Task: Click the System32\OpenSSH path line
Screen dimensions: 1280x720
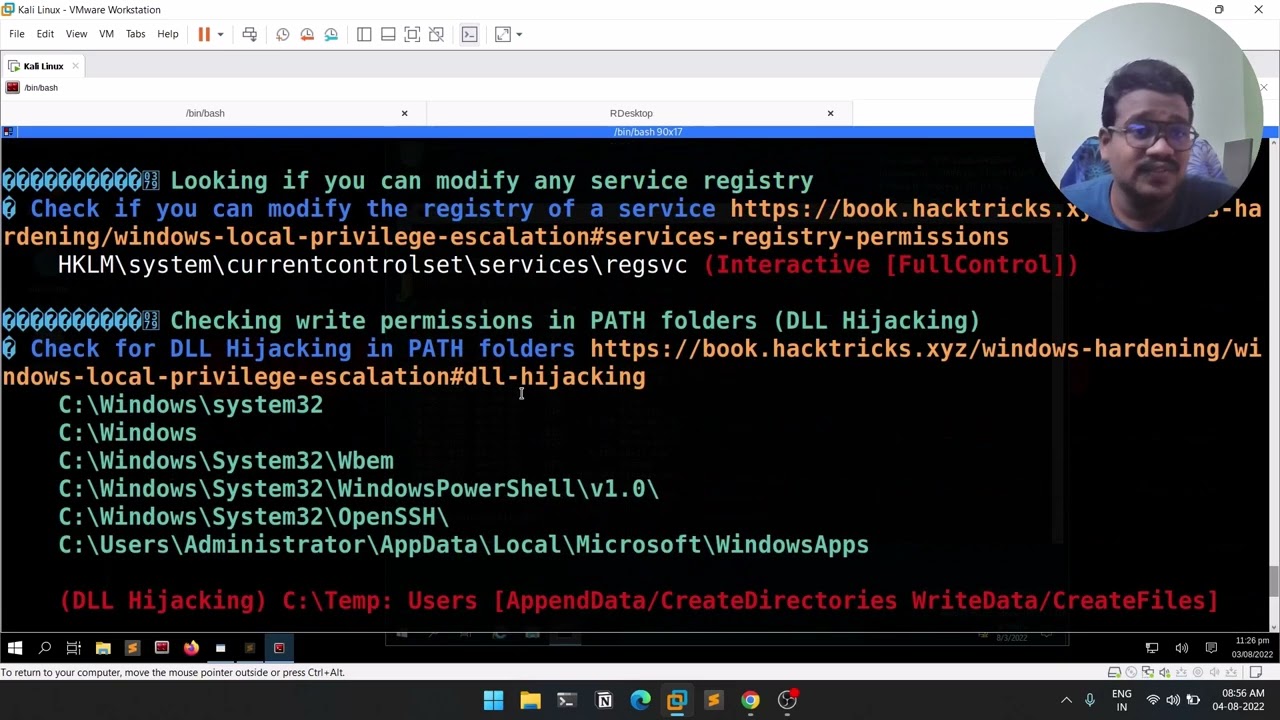Action: (x=253, y=516)
